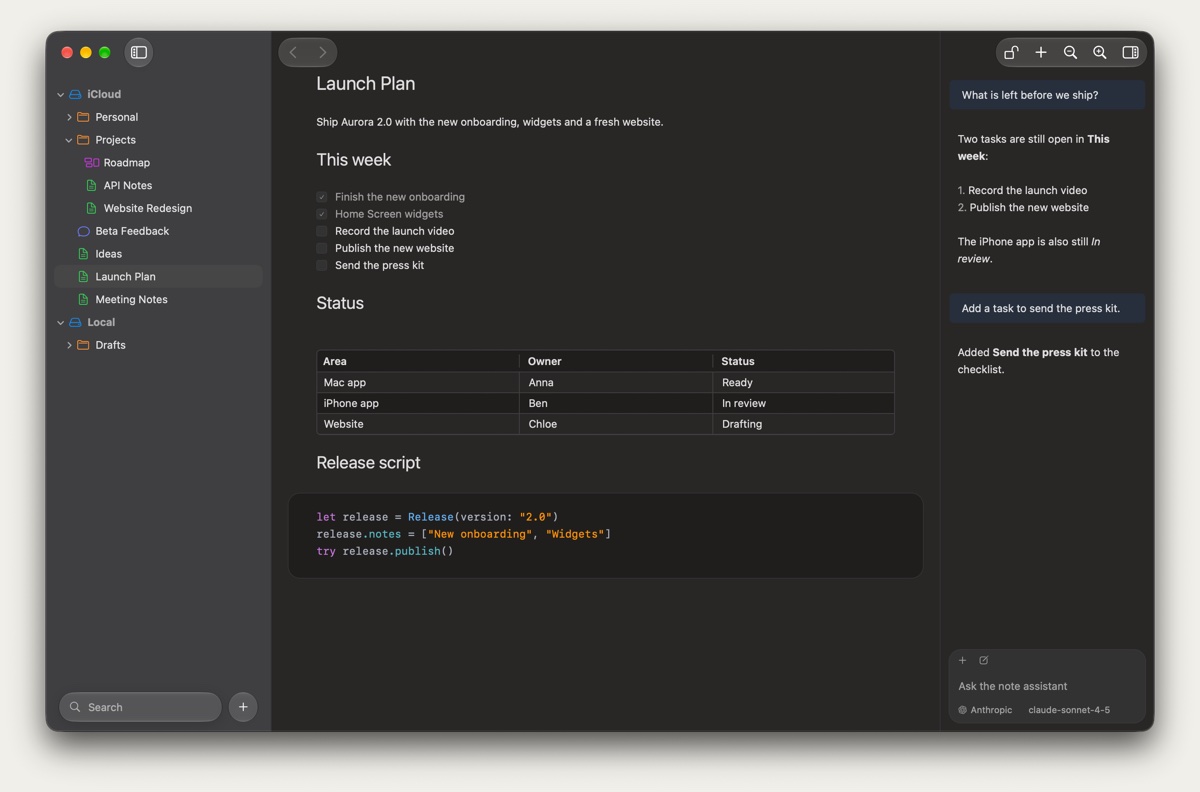The height and width of the screenshot is (792, 1200).
Task: Zoom in with the plus magnifier
Action: click(x=1100, y=52)
